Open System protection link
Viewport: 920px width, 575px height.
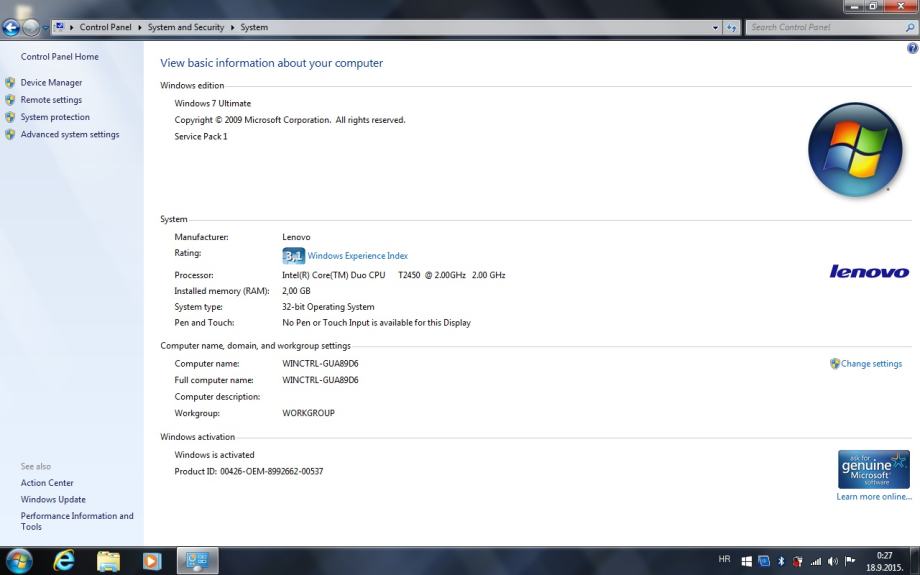[55, 117]
